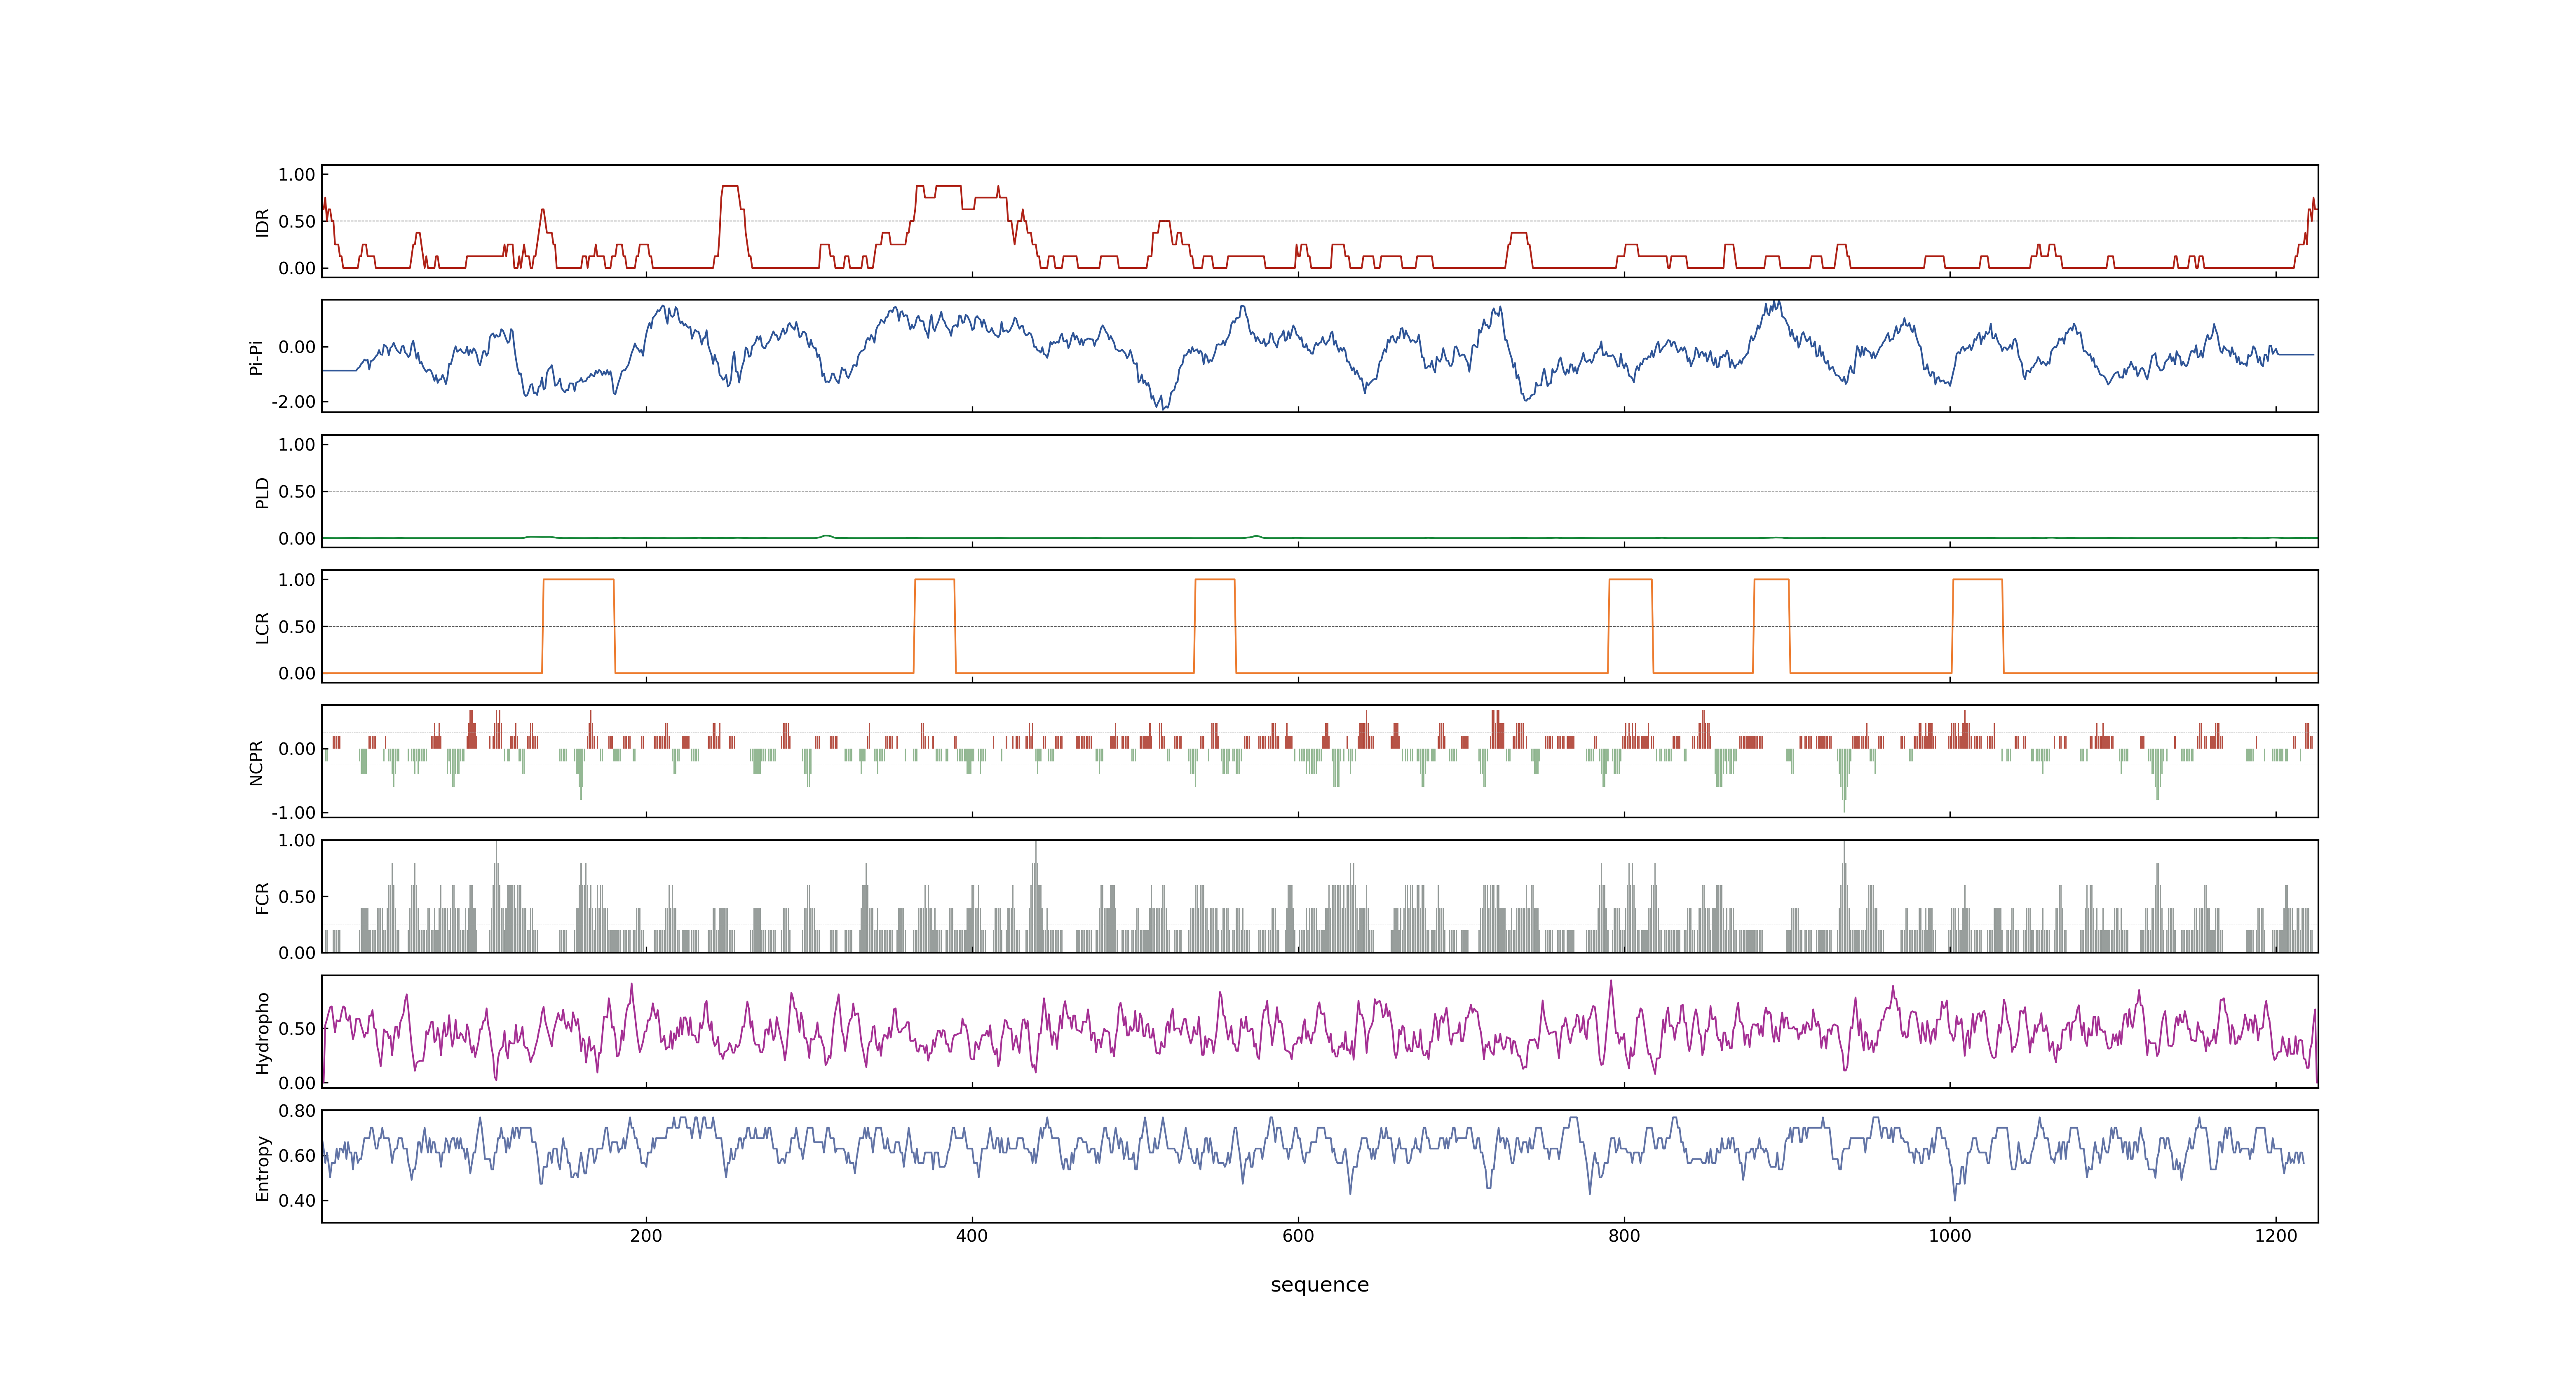Click the 0.40 tick in Entropy panel
This screenshot has height=1374, width=2576.
click(x=297, y=1201)
